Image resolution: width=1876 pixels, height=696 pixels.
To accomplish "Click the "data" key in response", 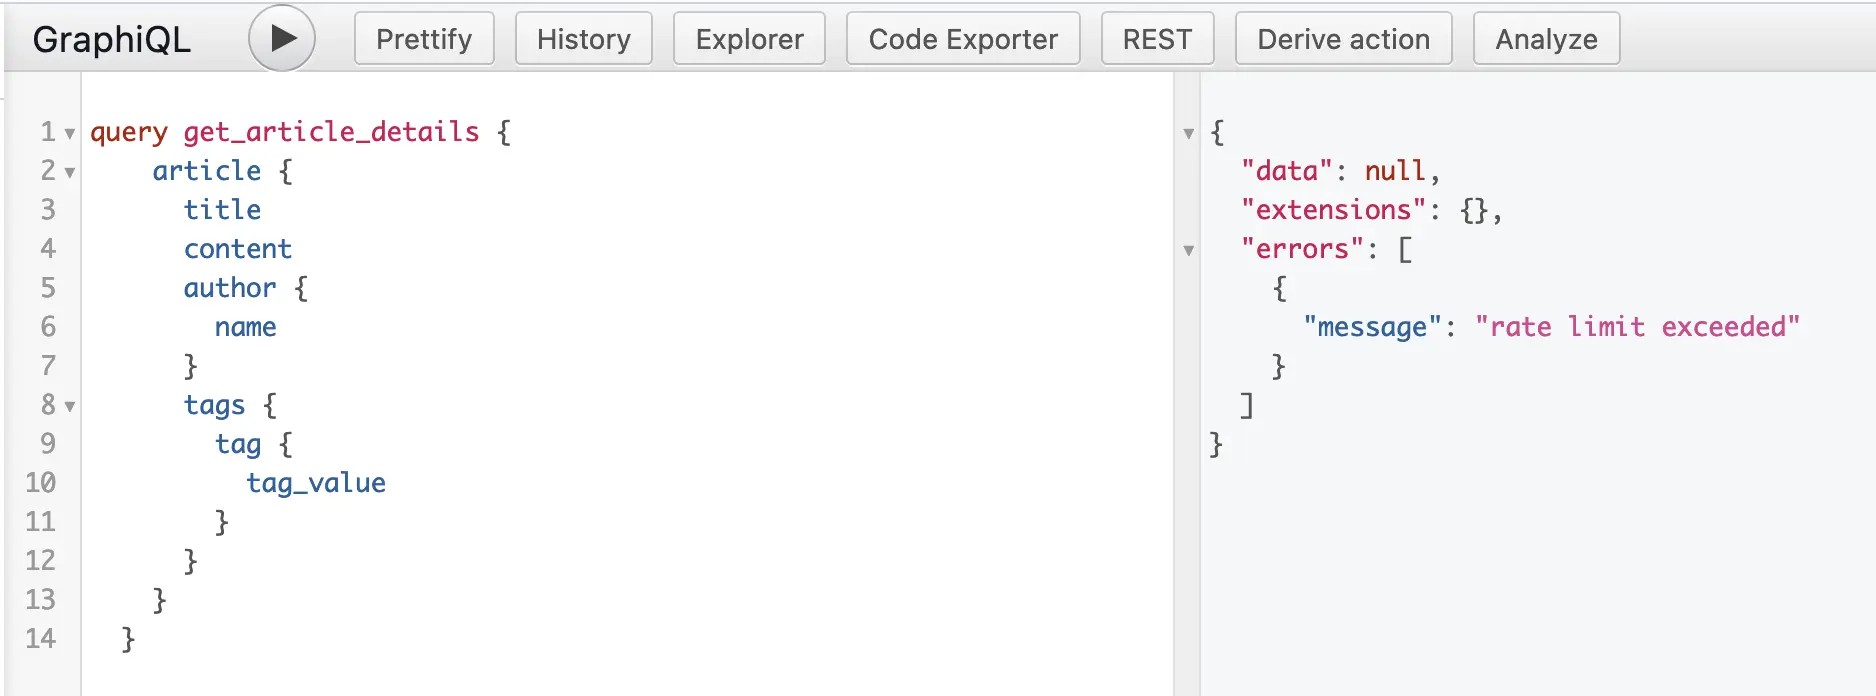I will click(x=1287, y=171).
